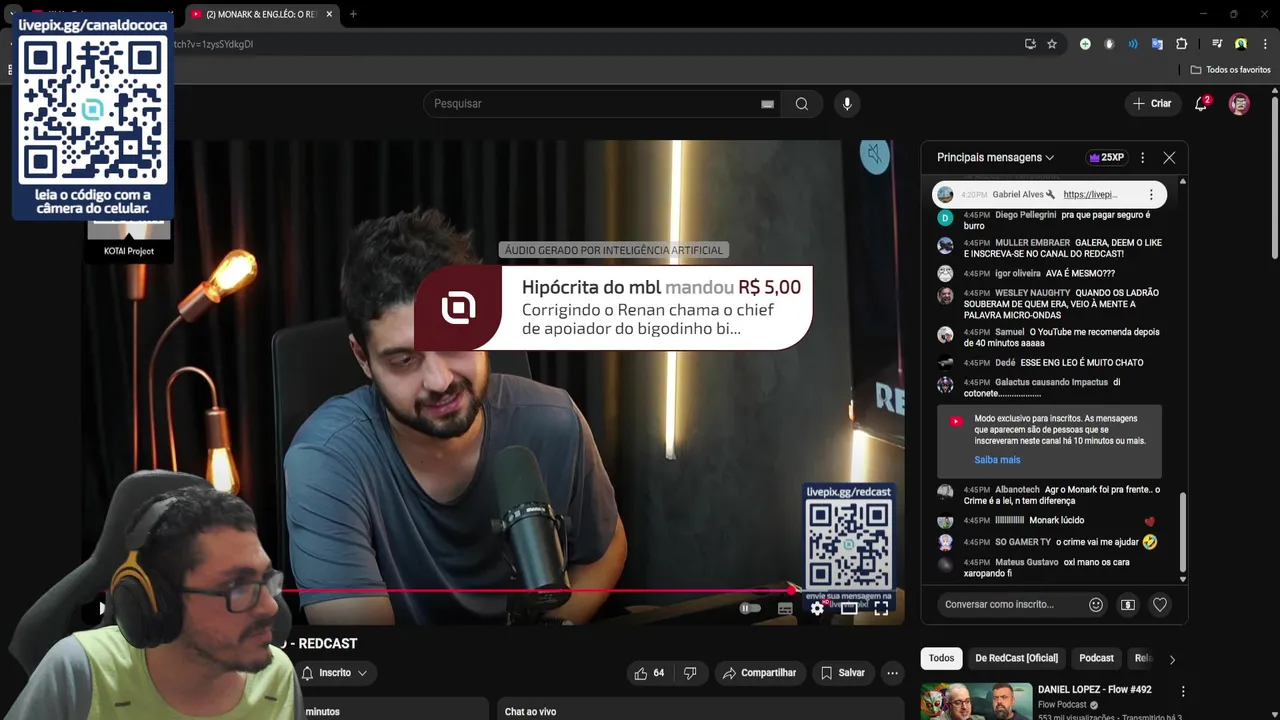
Task: Click the chat panel scrollbar
Action: coord(1183,530)
